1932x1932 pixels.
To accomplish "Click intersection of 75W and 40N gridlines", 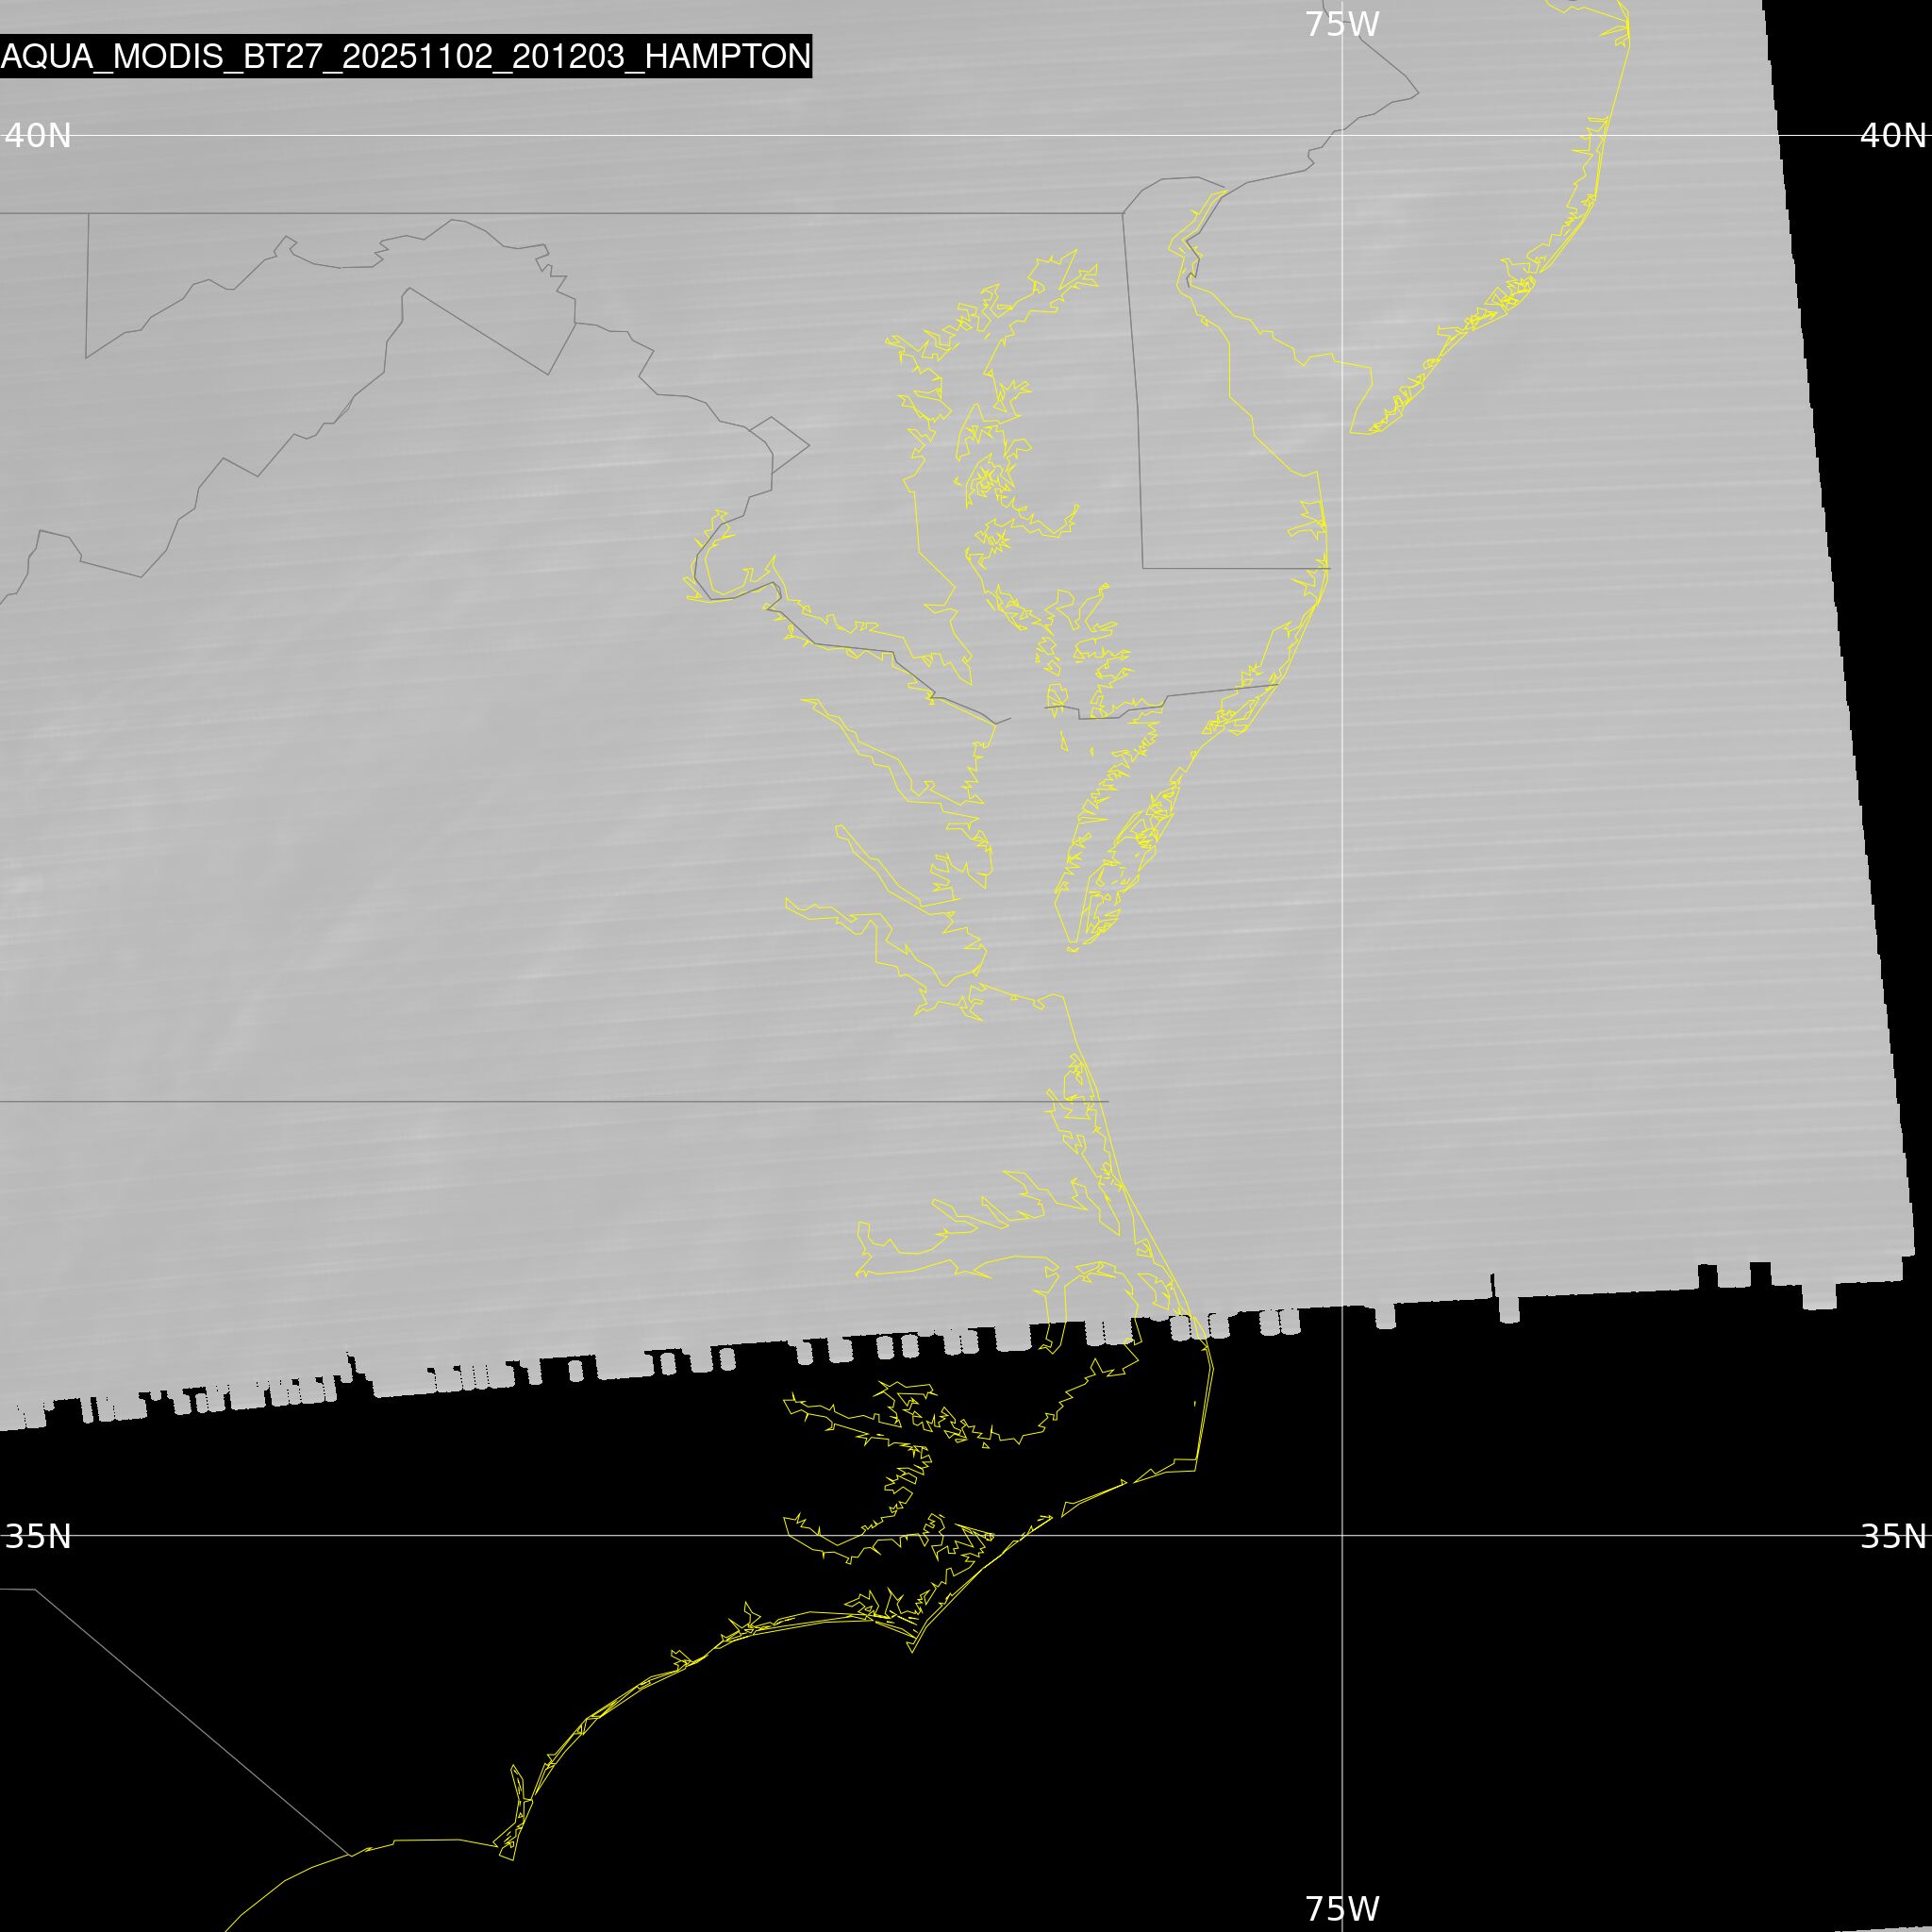I will point(1342,135).
